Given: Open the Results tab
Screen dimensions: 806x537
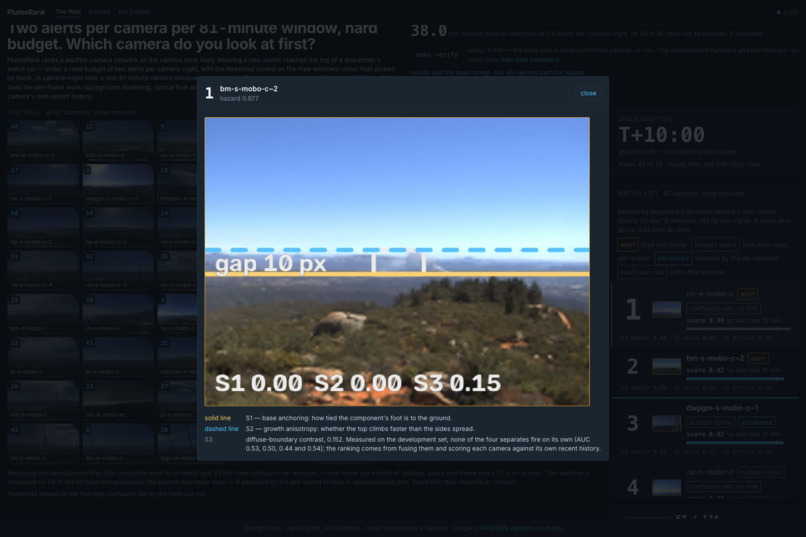Looking at the screenshot, I should point(99,12).
